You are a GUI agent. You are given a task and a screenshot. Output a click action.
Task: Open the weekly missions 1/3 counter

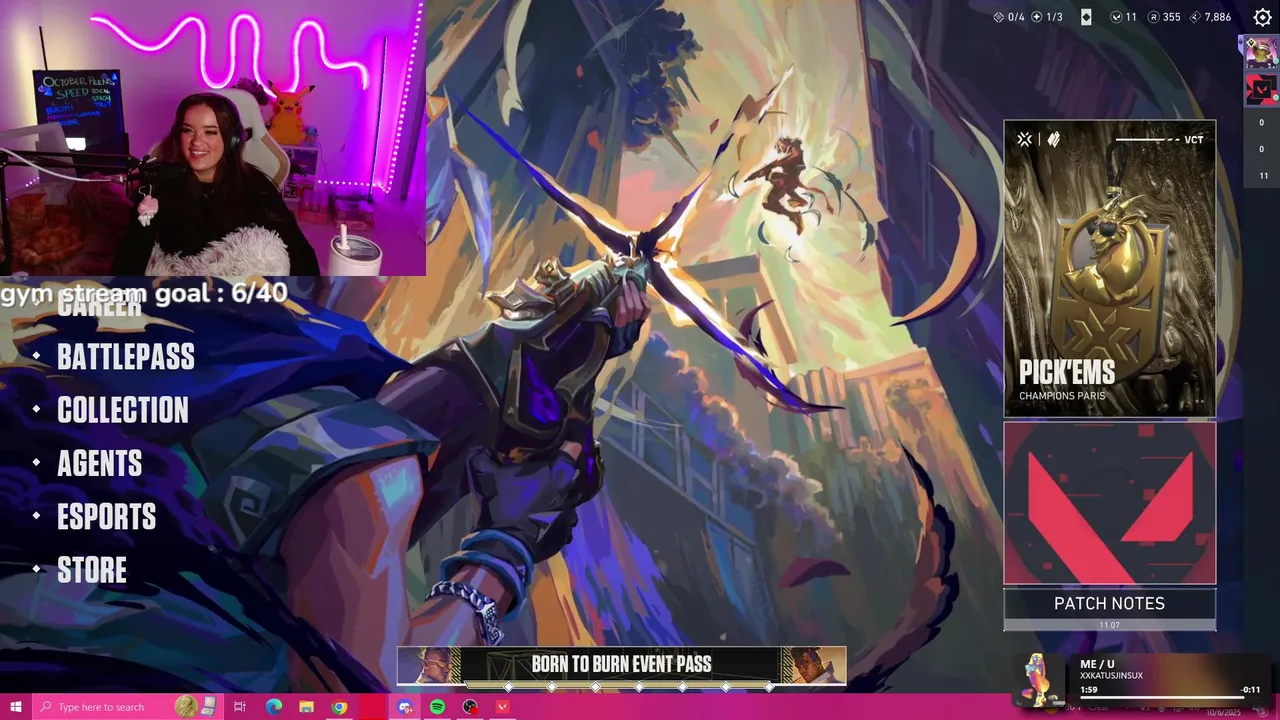pos(1046,17)
